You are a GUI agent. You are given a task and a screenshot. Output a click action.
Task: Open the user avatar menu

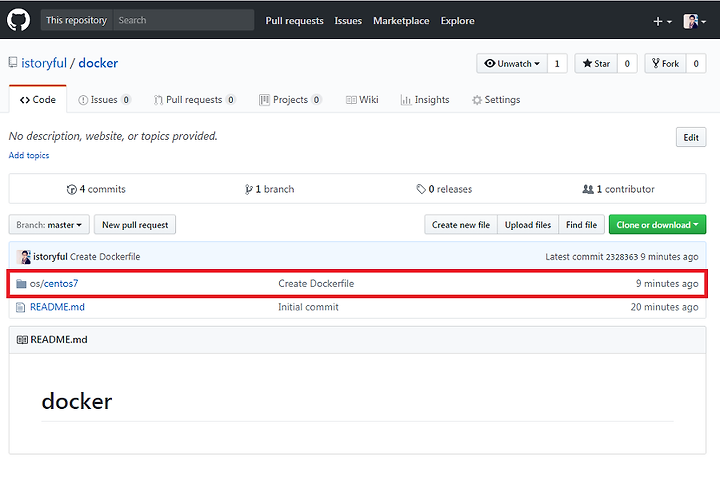click(694, 21)
